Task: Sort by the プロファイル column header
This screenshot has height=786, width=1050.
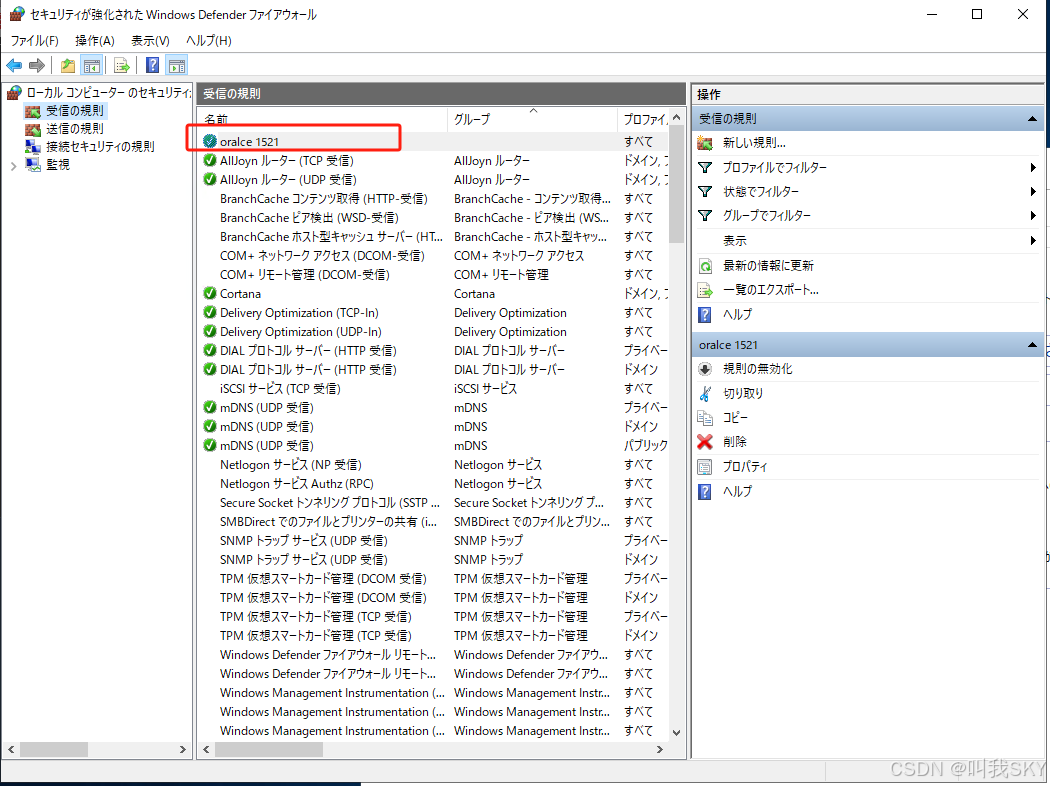Action: 643,119
